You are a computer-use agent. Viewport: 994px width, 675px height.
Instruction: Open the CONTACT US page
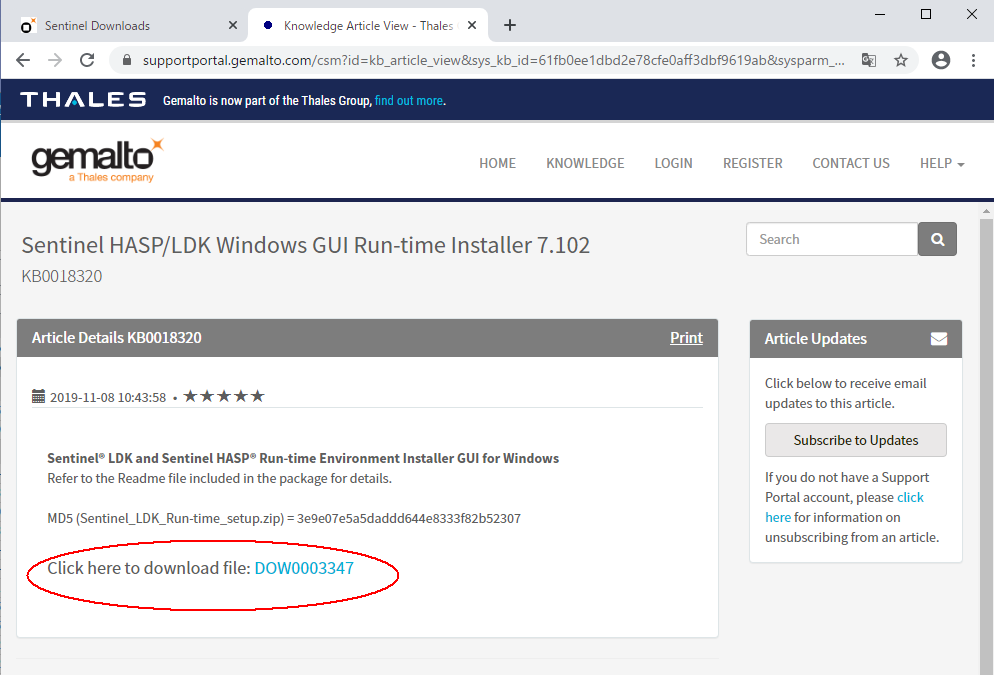tap(851, 163)
